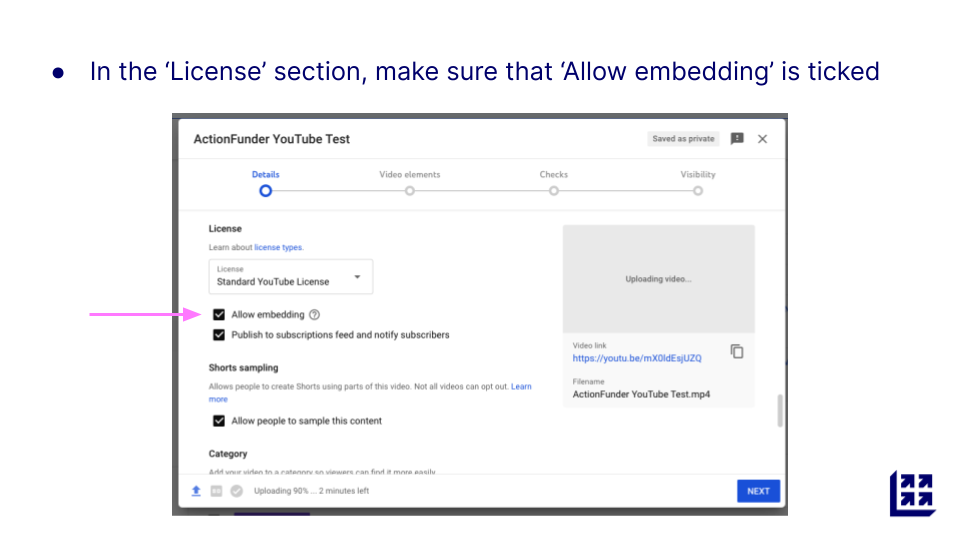Click the SD processing status icon
This screenshot has height=540, width=960.
(x=216, y=491)
